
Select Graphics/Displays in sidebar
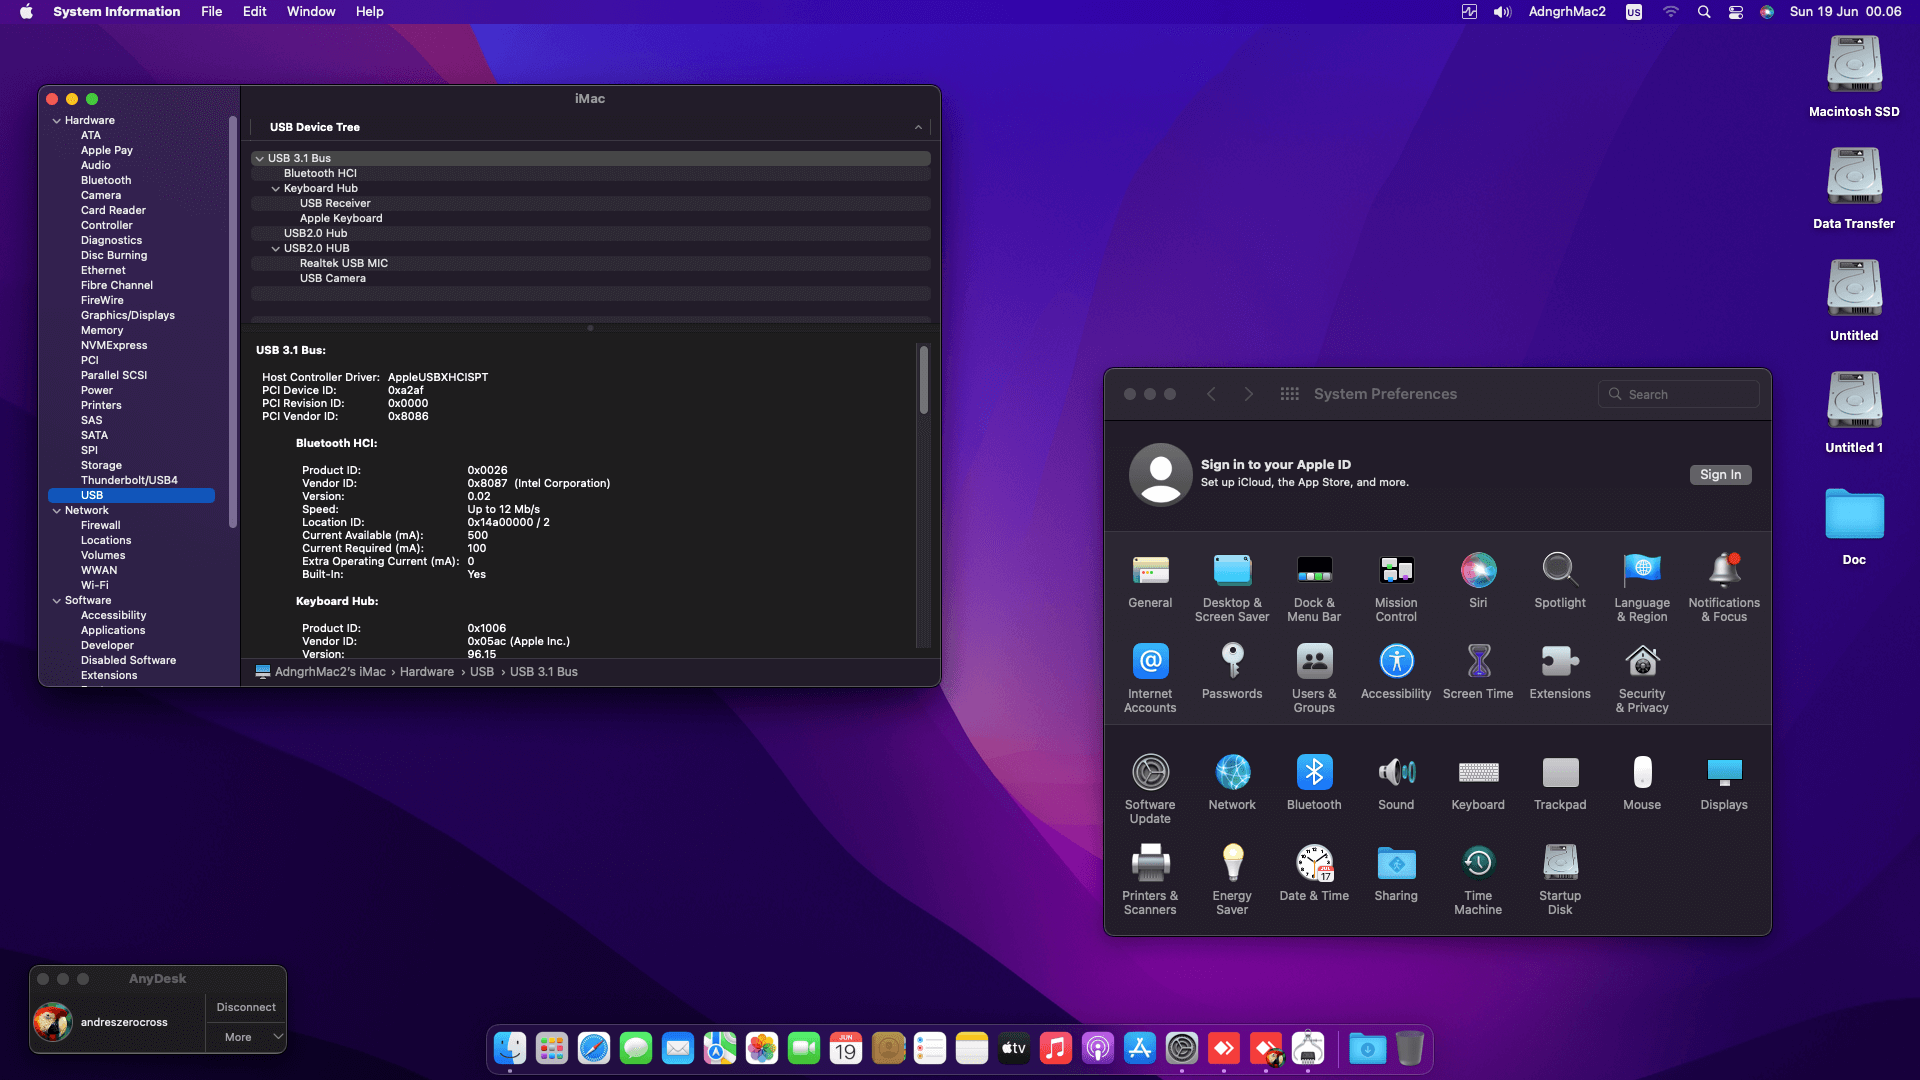(x=127, y=315)
